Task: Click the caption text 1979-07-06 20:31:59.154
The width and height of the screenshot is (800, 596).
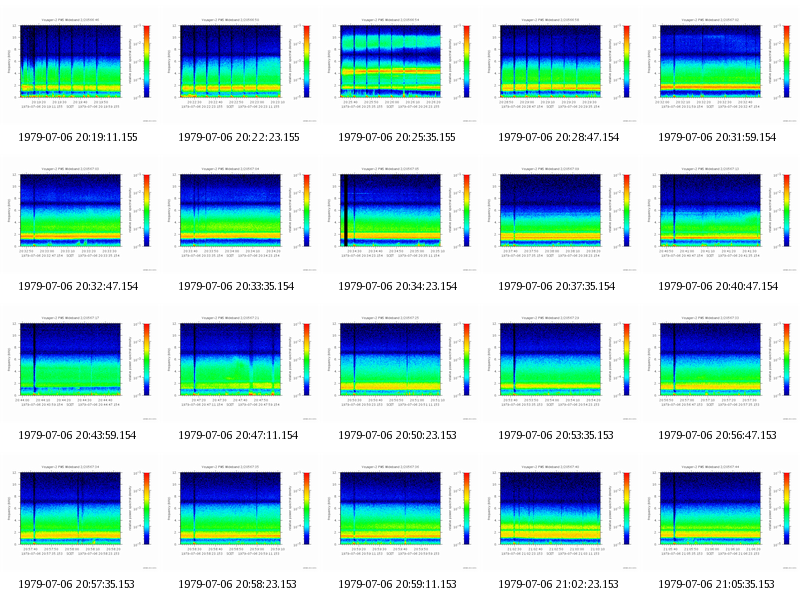Action: [717, 137]
